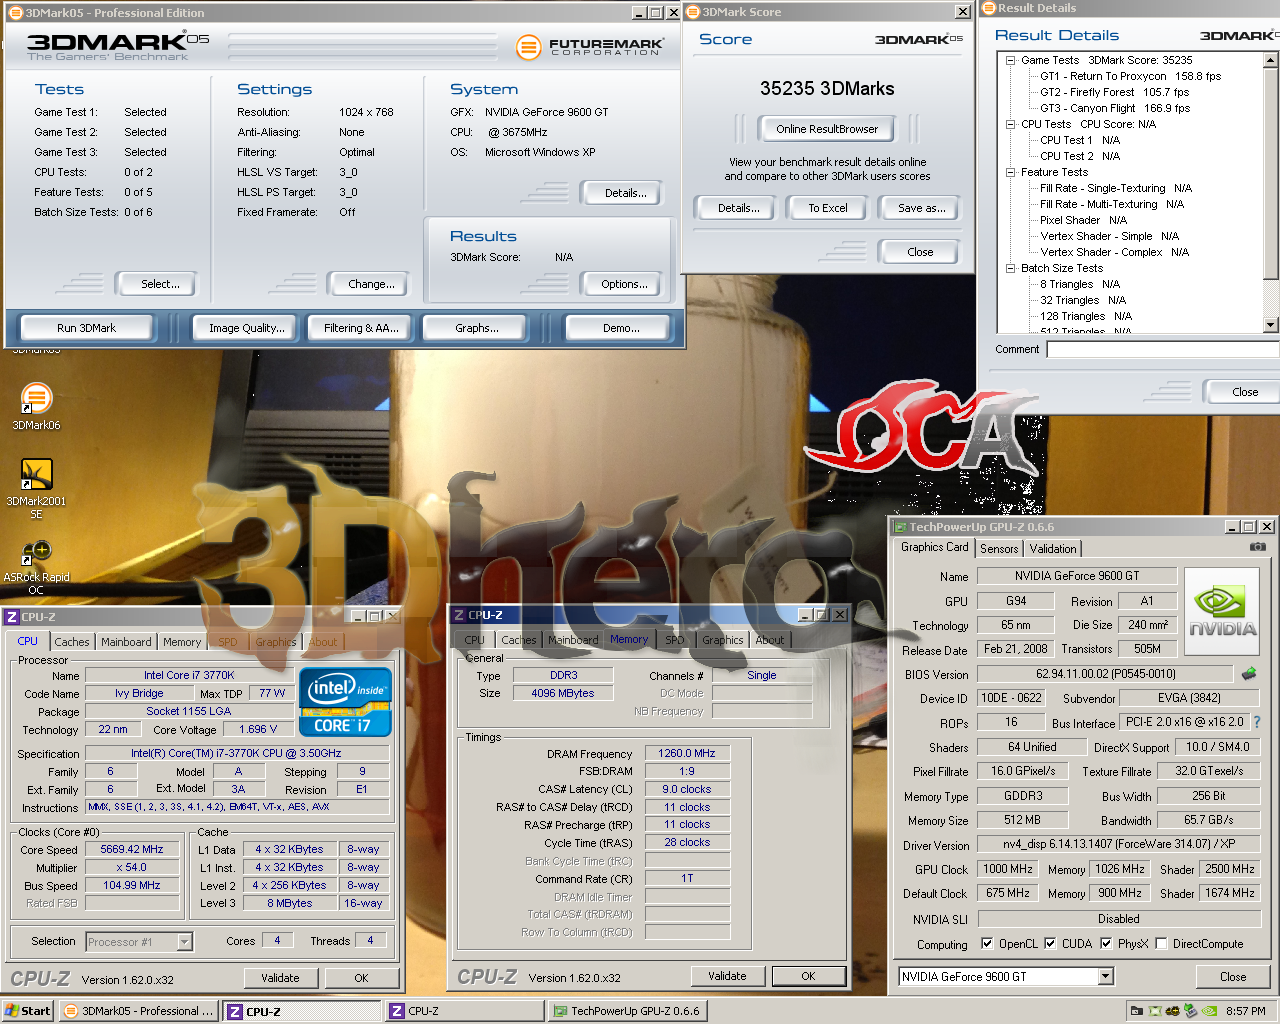This screenshot has width=1280, height=1024.
Task: Open Memory tab in left CPU-Z window
Action: [182, 642]
